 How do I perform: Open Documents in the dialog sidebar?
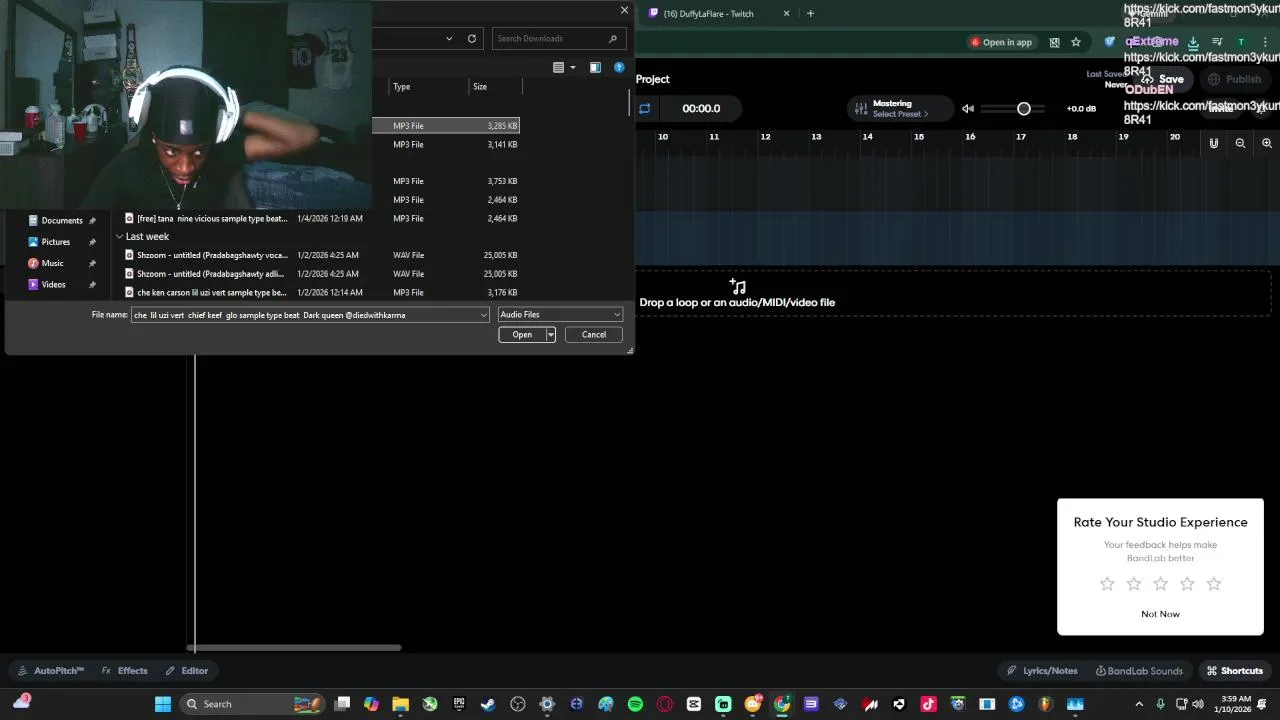(x=61, y=220)
